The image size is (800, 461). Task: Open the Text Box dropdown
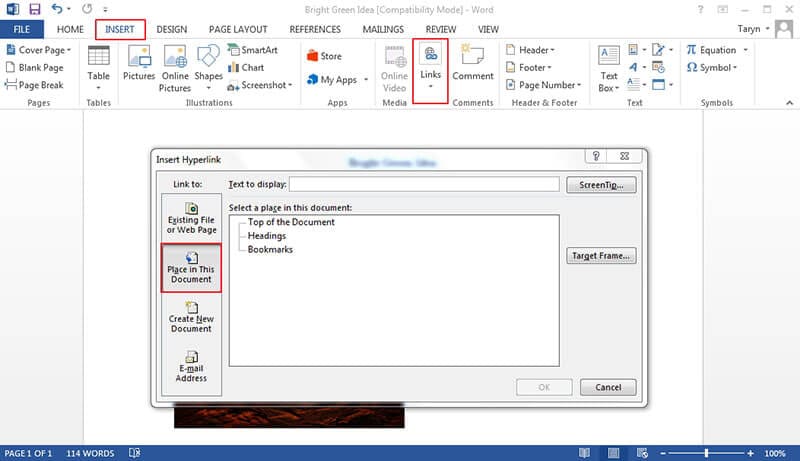click(609, 69)
